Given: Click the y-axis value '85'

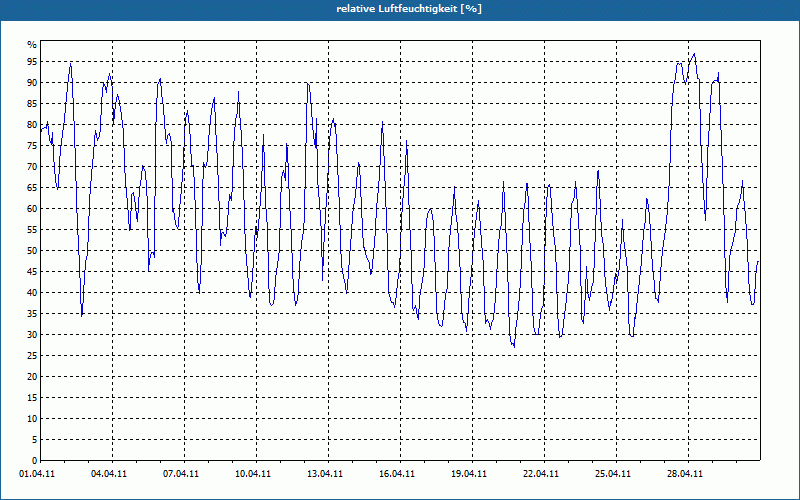Looking at the screenshot, I should point(32,104).
